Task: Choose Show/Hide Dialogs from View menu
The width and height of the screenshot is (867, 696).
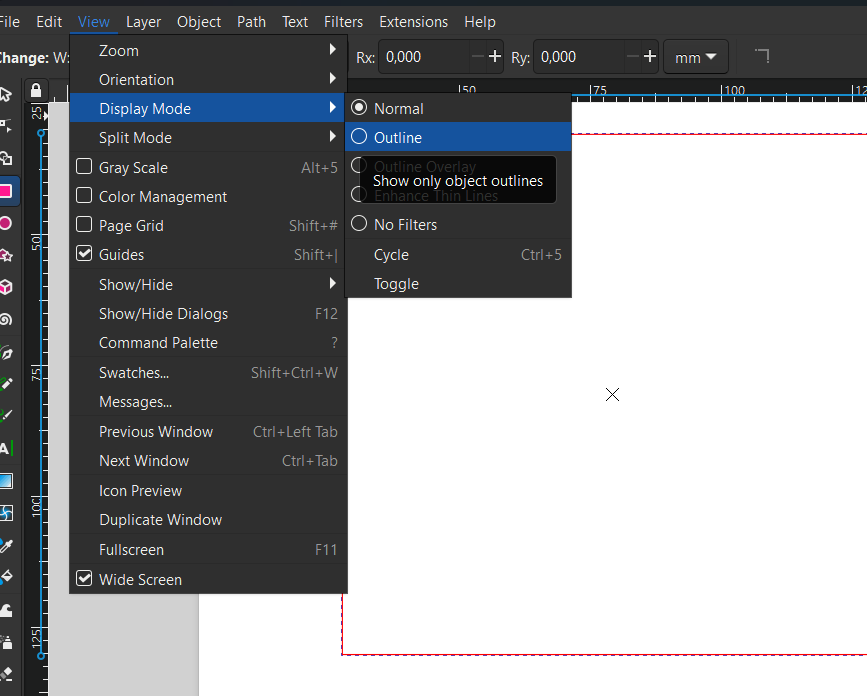Action: coord(208,313)
